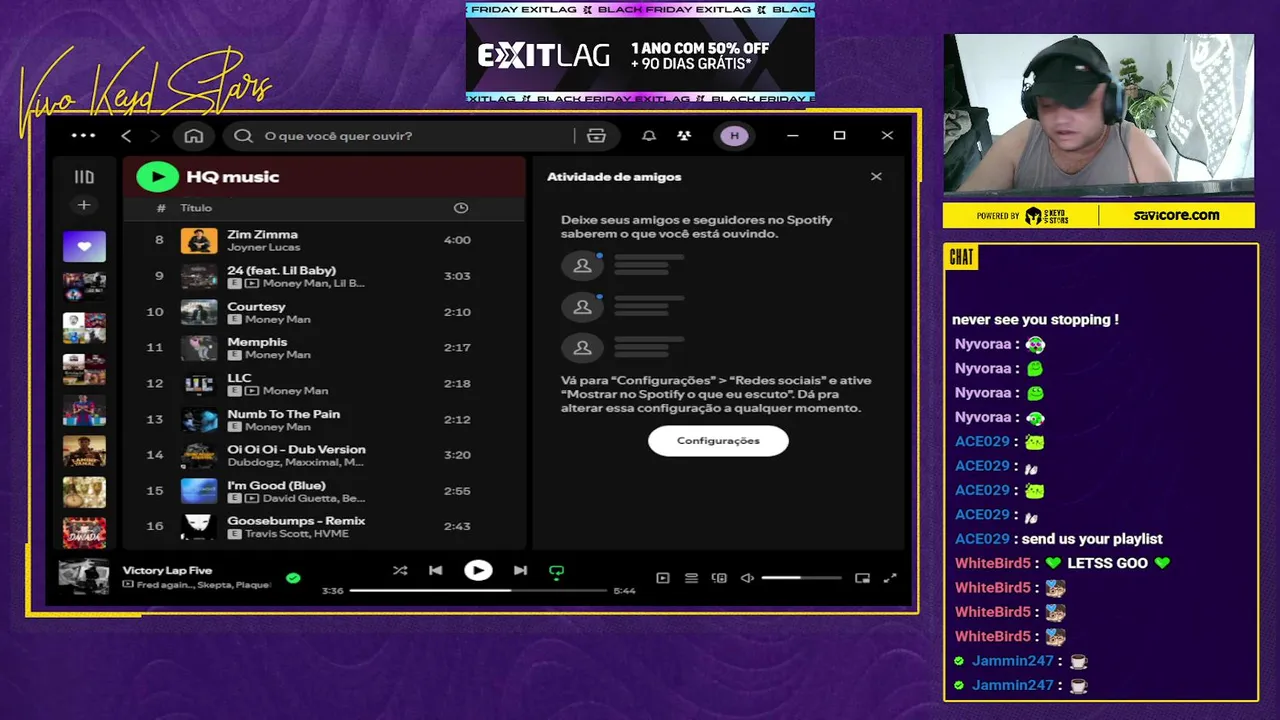Click the '#' column header
This screenshot has width=1280, height=720.
(161, 208)
